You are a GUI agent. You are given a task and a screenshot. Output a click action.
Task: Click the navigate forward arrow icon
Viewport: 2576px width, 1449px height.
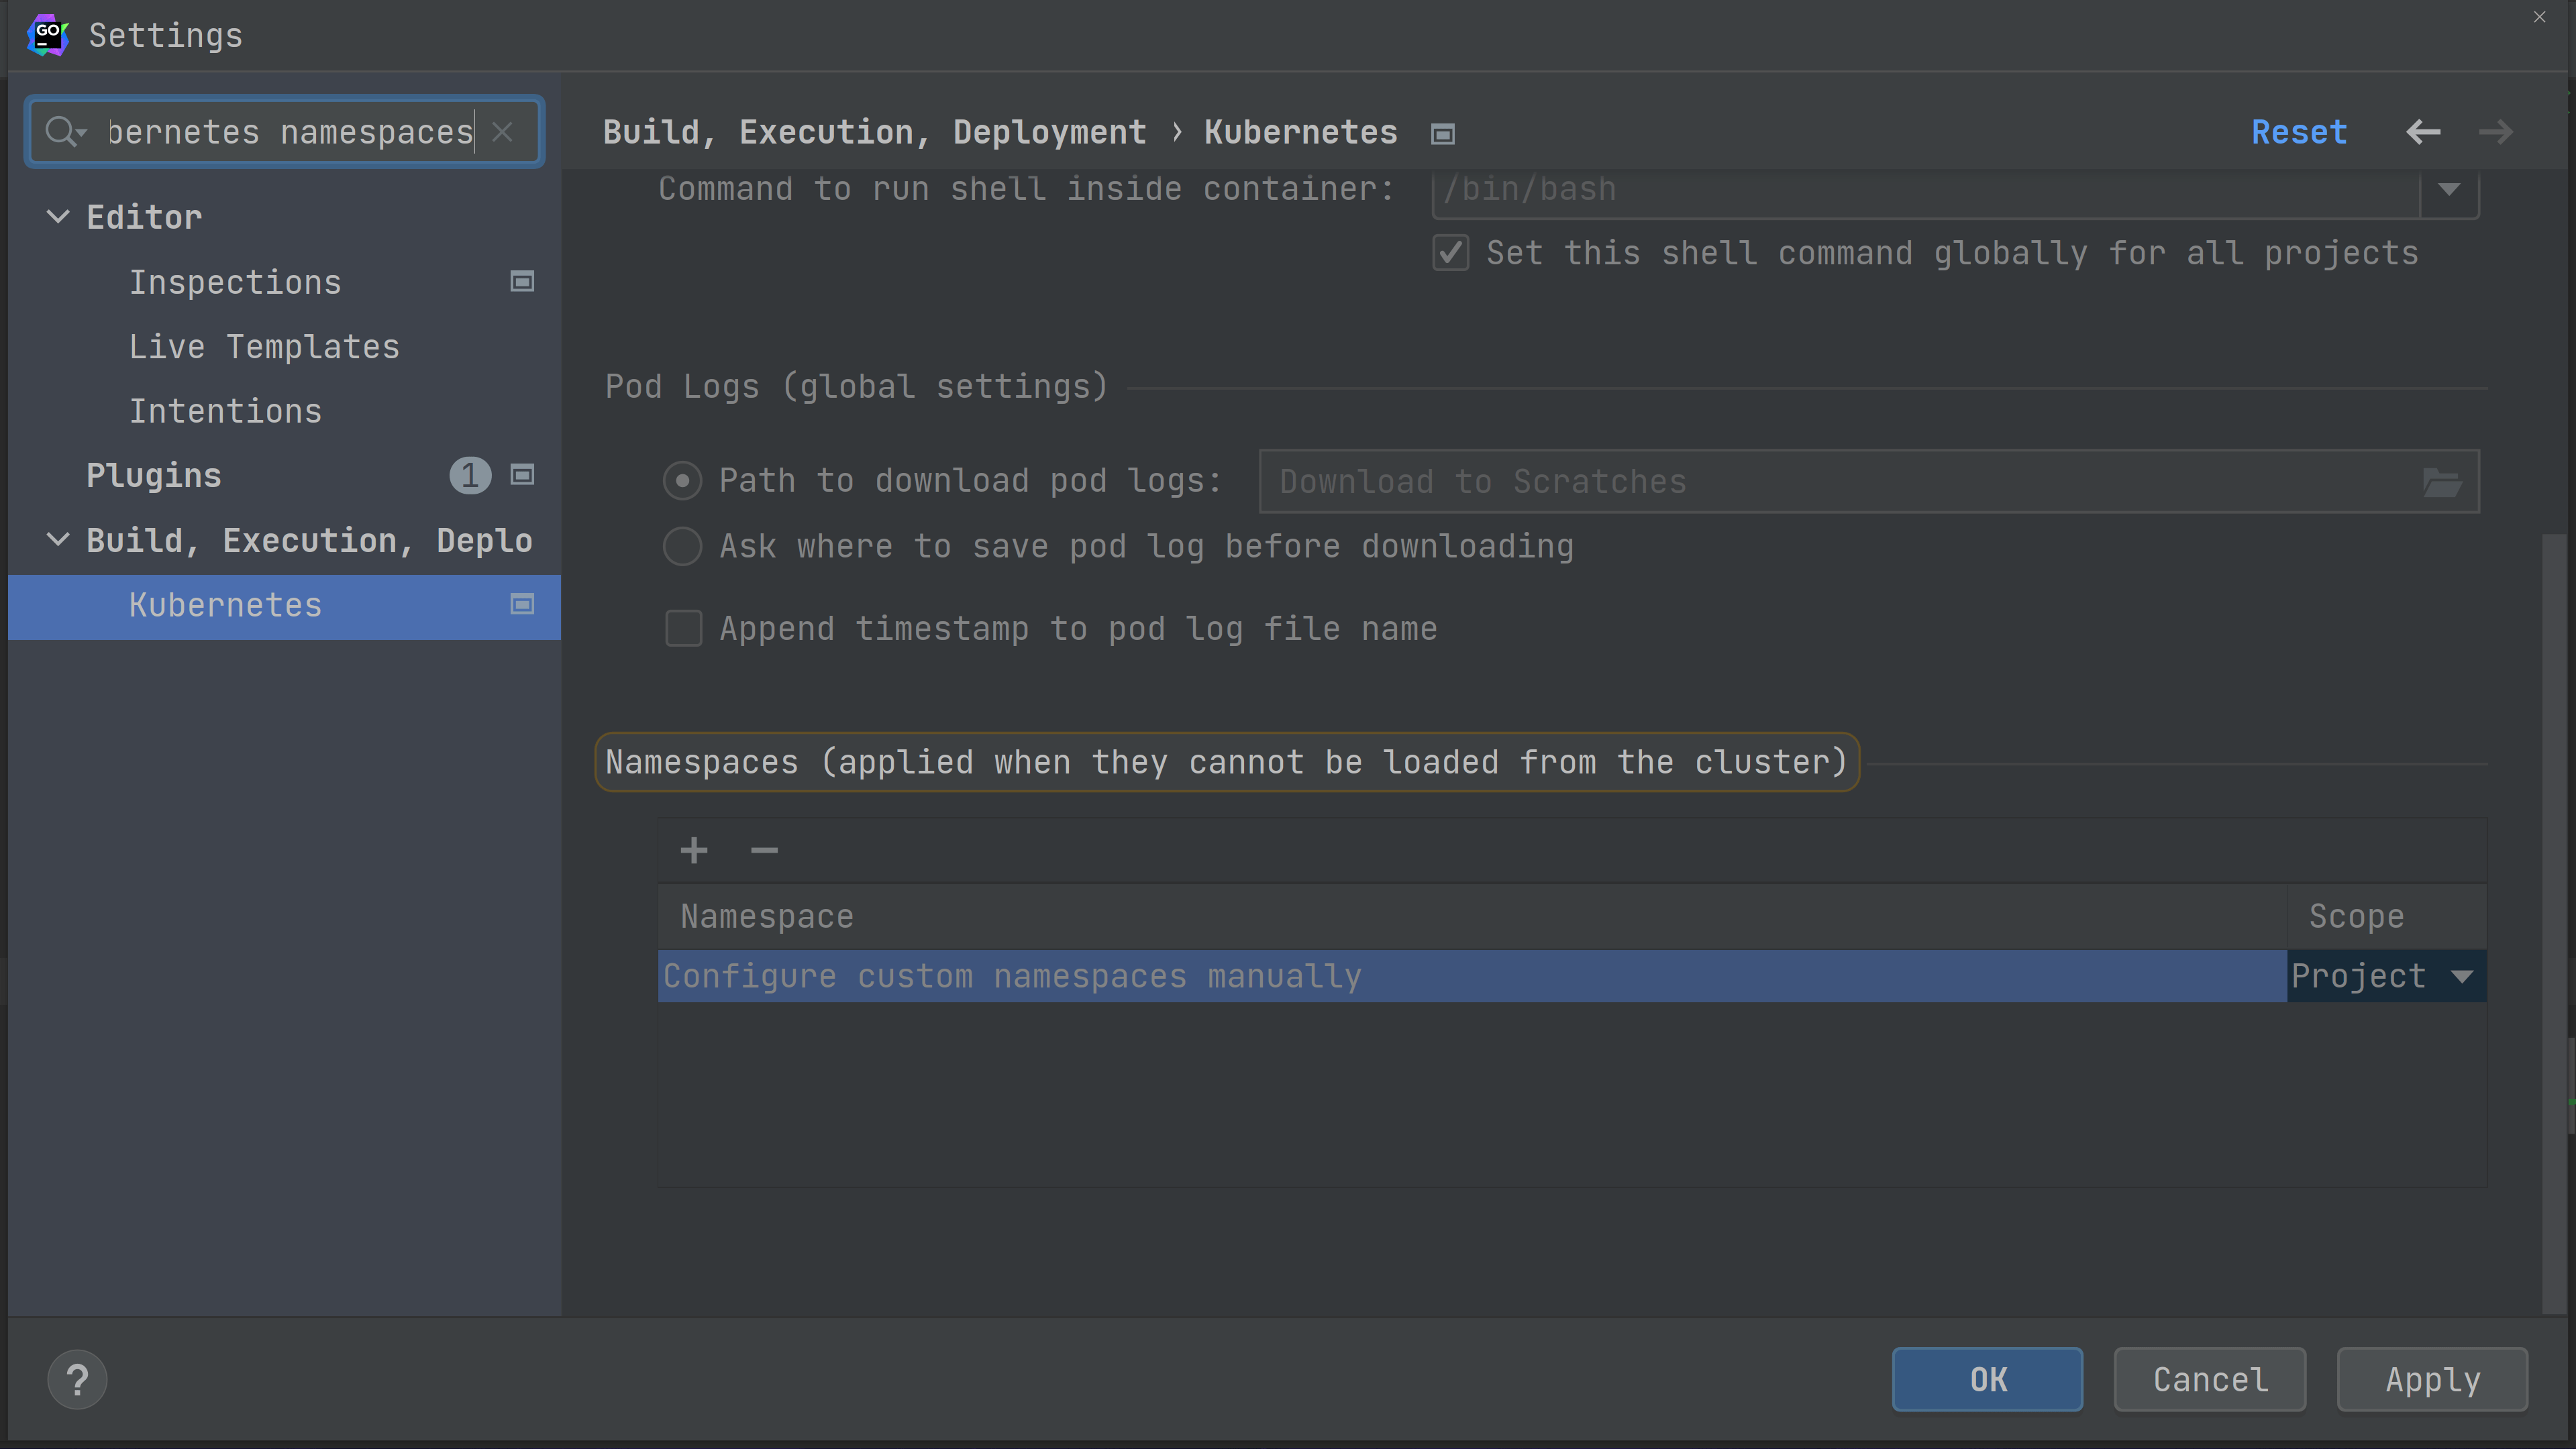click(2496, 131)
